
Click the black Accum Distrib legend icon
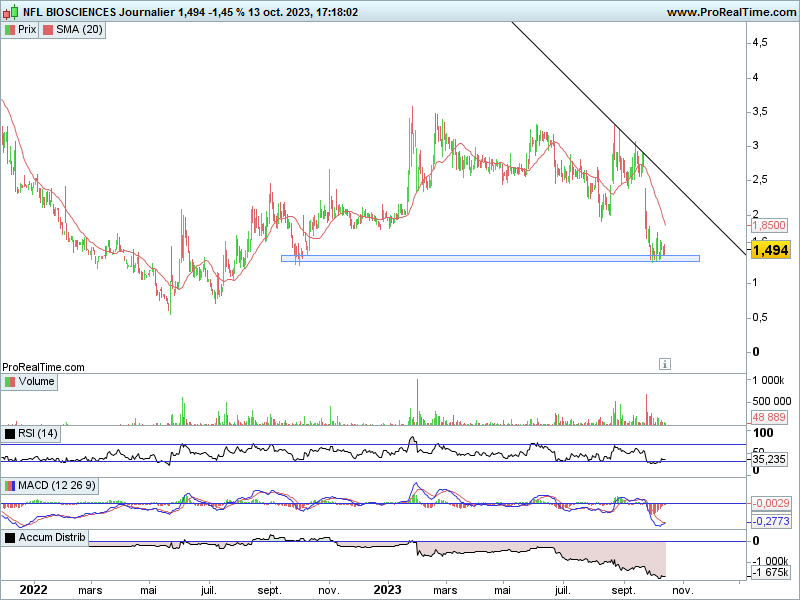tap(10, 538)
